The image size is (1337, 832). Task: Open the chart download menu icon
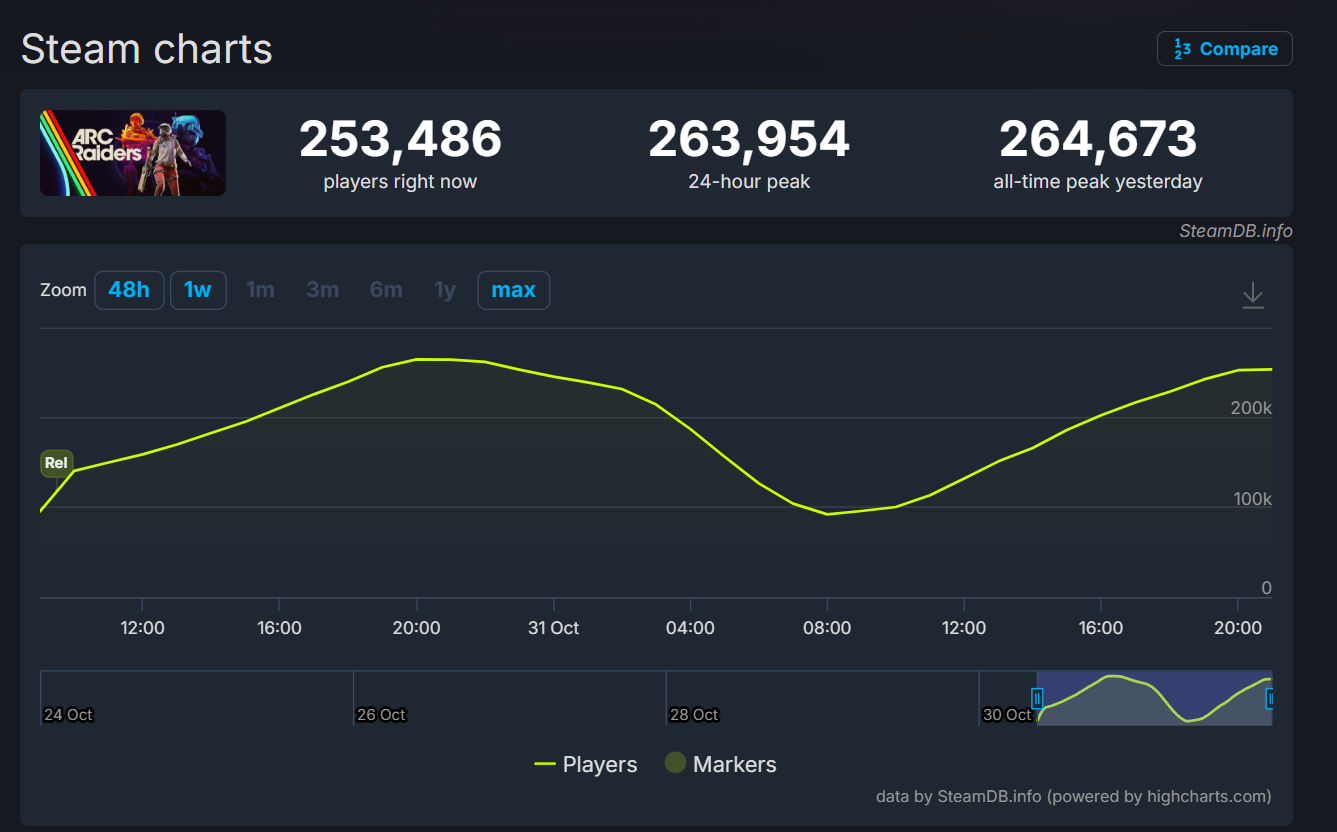point(1253,295)
